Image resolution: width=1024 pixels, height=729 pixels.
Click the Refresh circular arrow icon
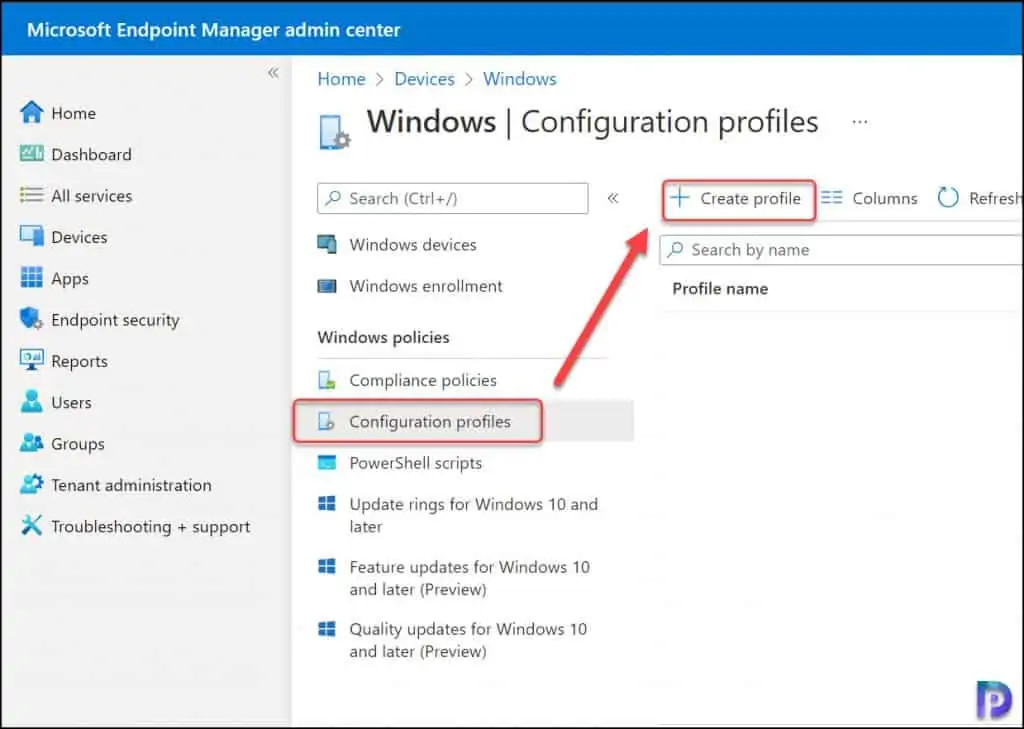pos(948,197)
